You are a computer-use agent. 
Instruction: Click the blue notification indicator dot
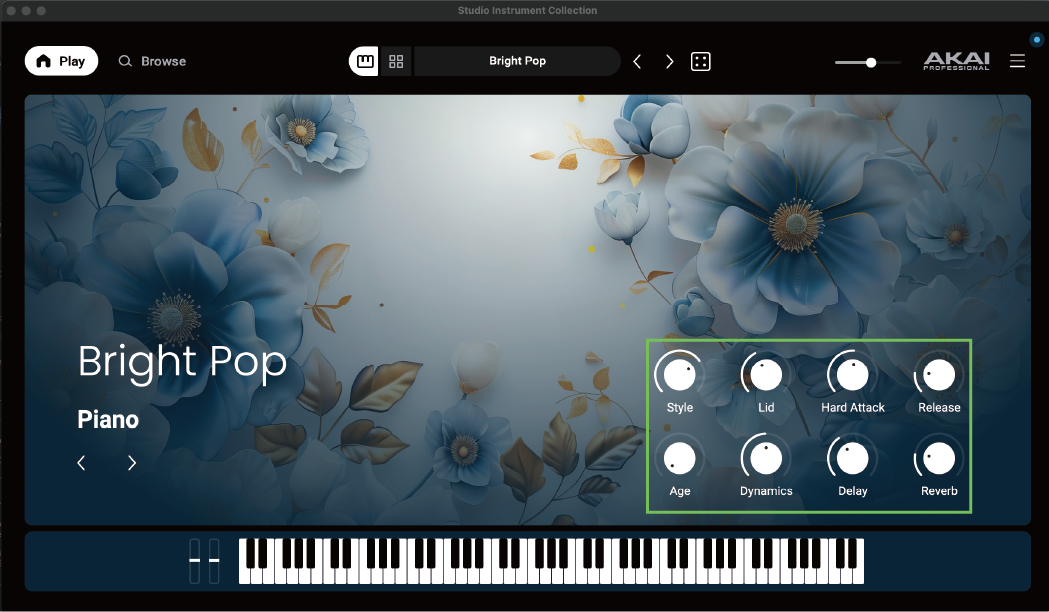pyautogui.click(x=1036, y=40)
